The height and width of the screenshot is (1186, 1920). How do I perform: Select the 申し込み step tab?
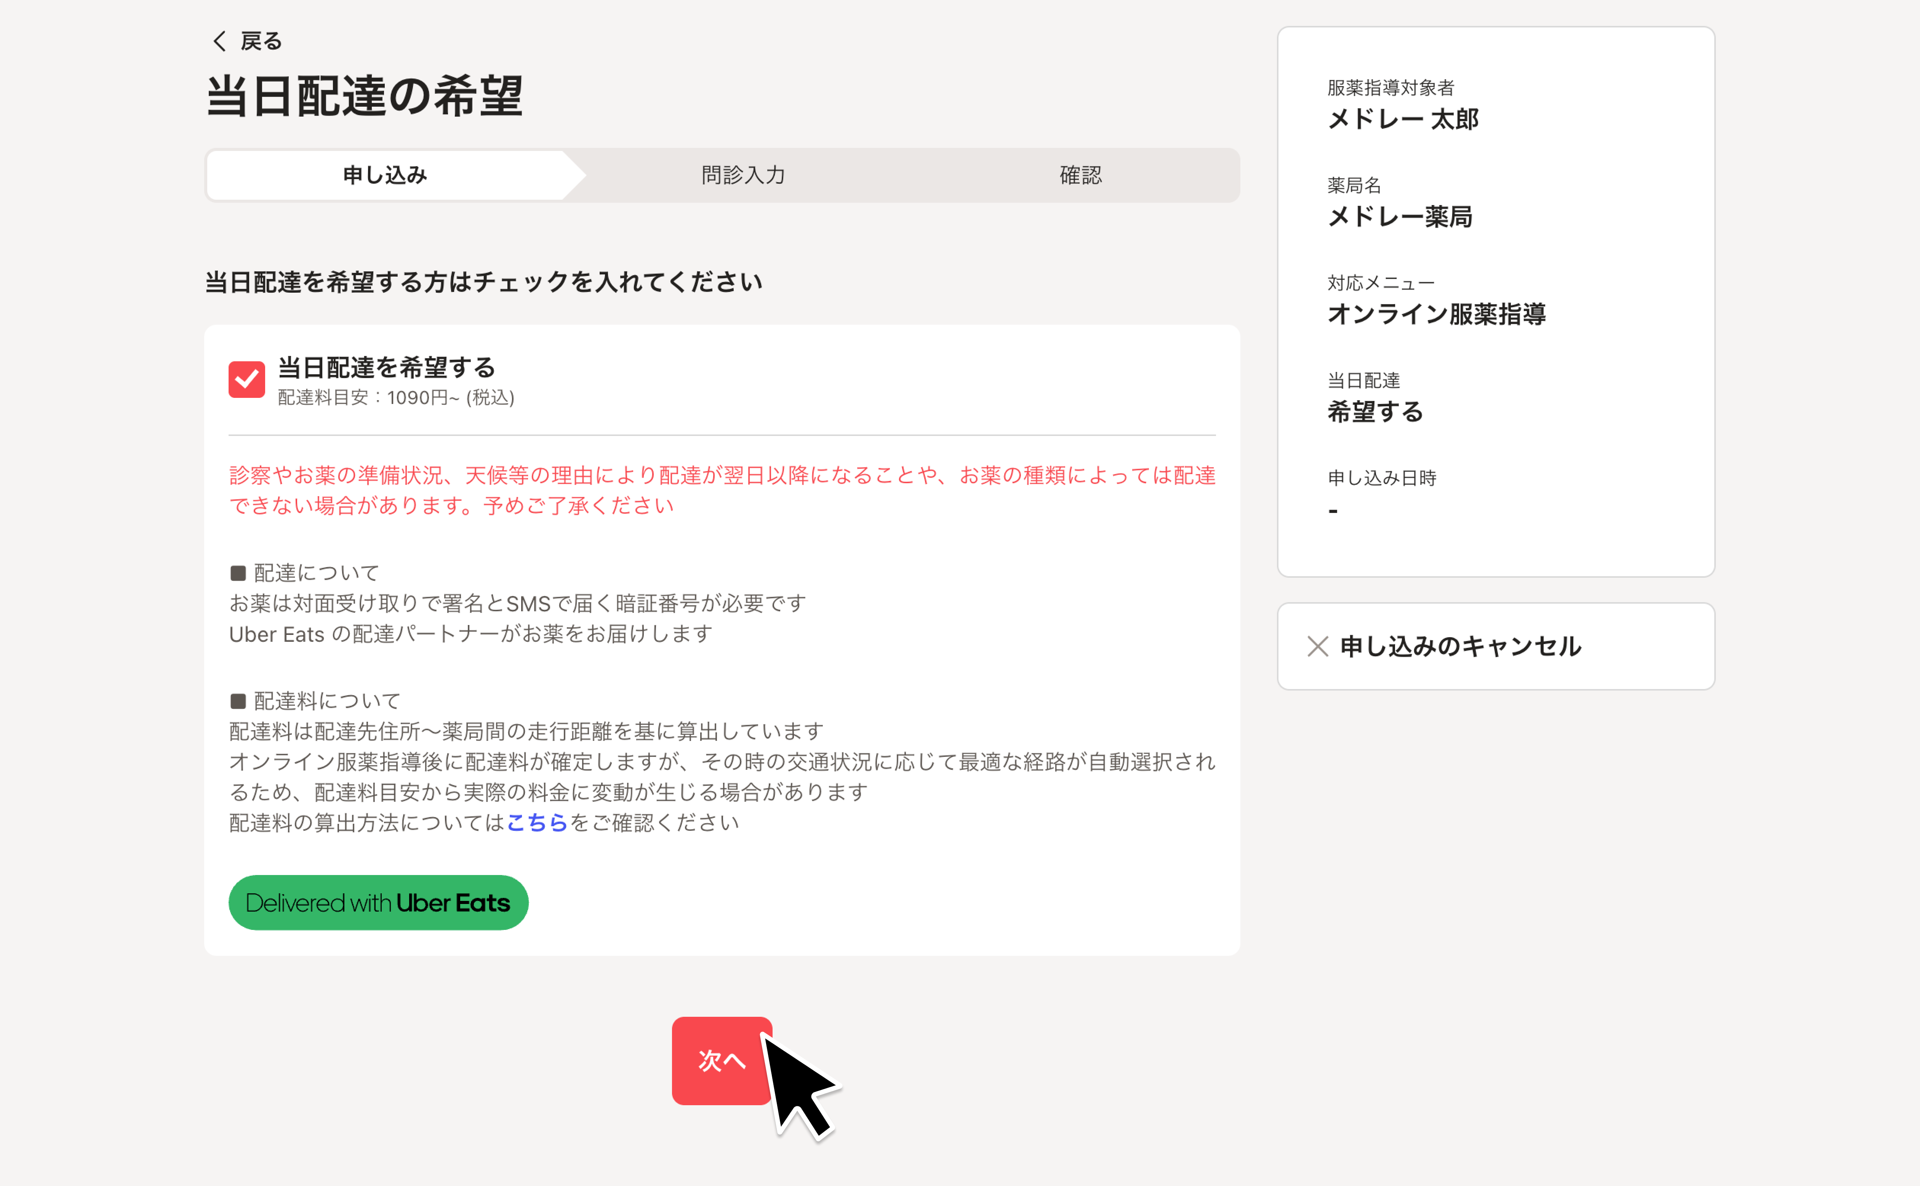tap(385, 176)
